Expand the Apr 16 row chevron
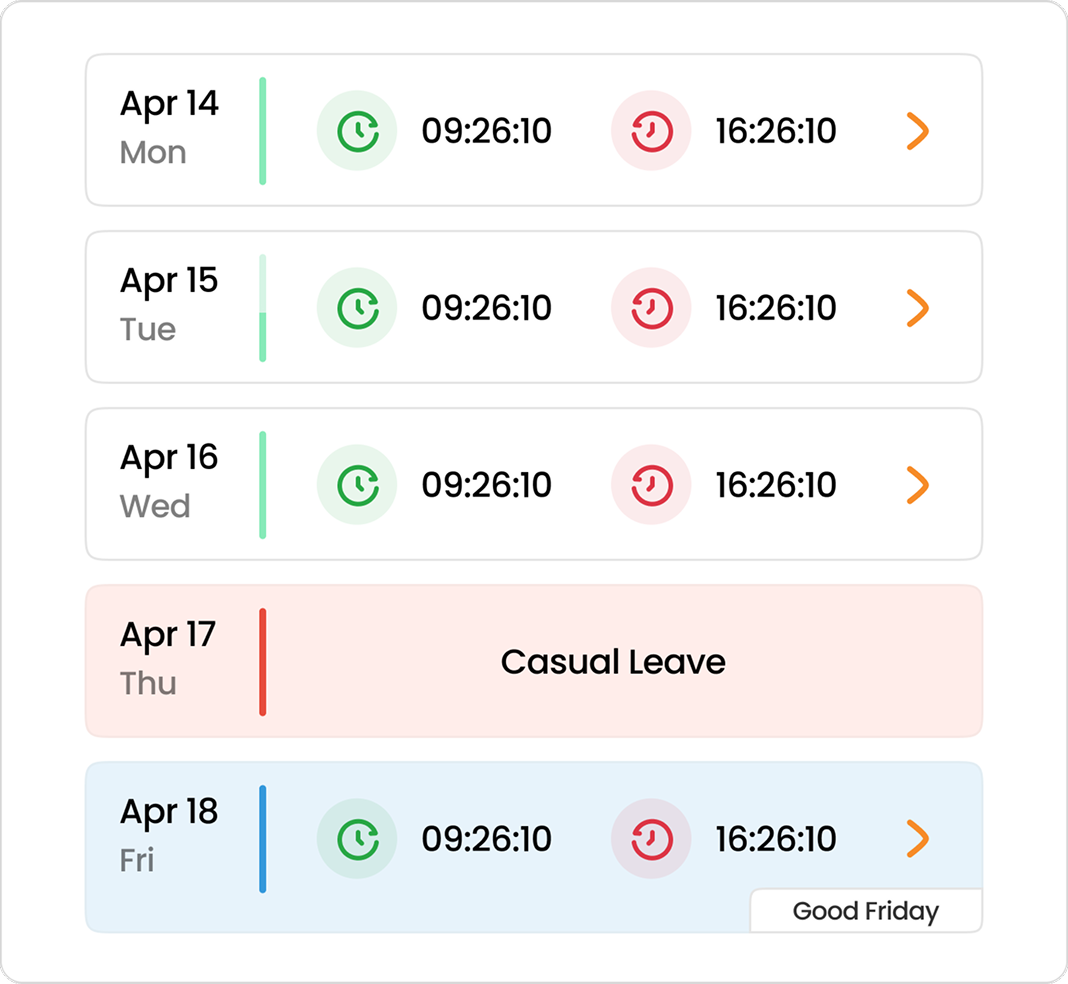This screenshot has width=1068, height=984. click(x=917, y=485)
